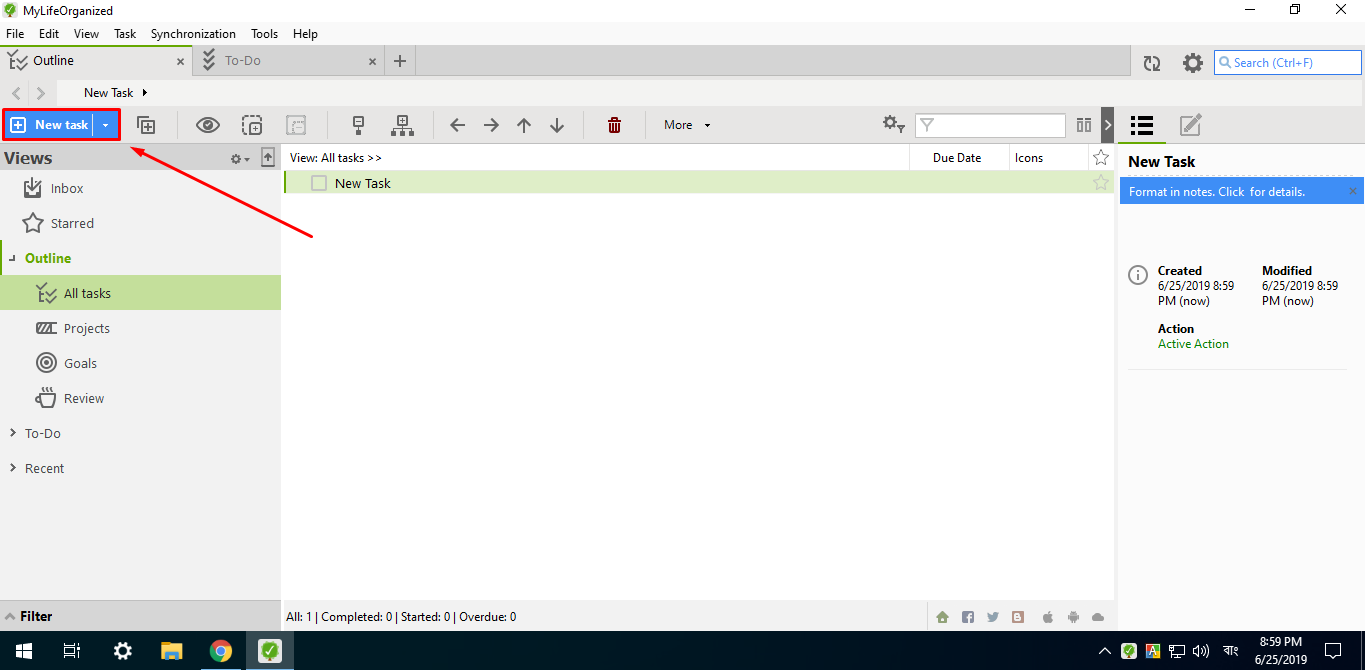Open the Task menu

pyautogui.click(x=125, y=34)
